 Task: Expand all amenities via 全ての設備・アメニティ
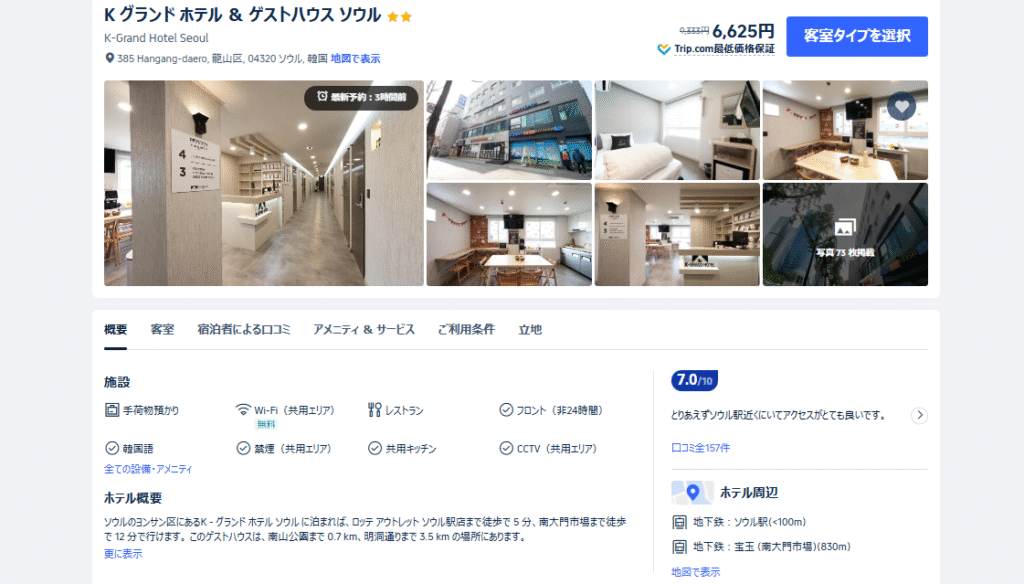click(148, 469)
